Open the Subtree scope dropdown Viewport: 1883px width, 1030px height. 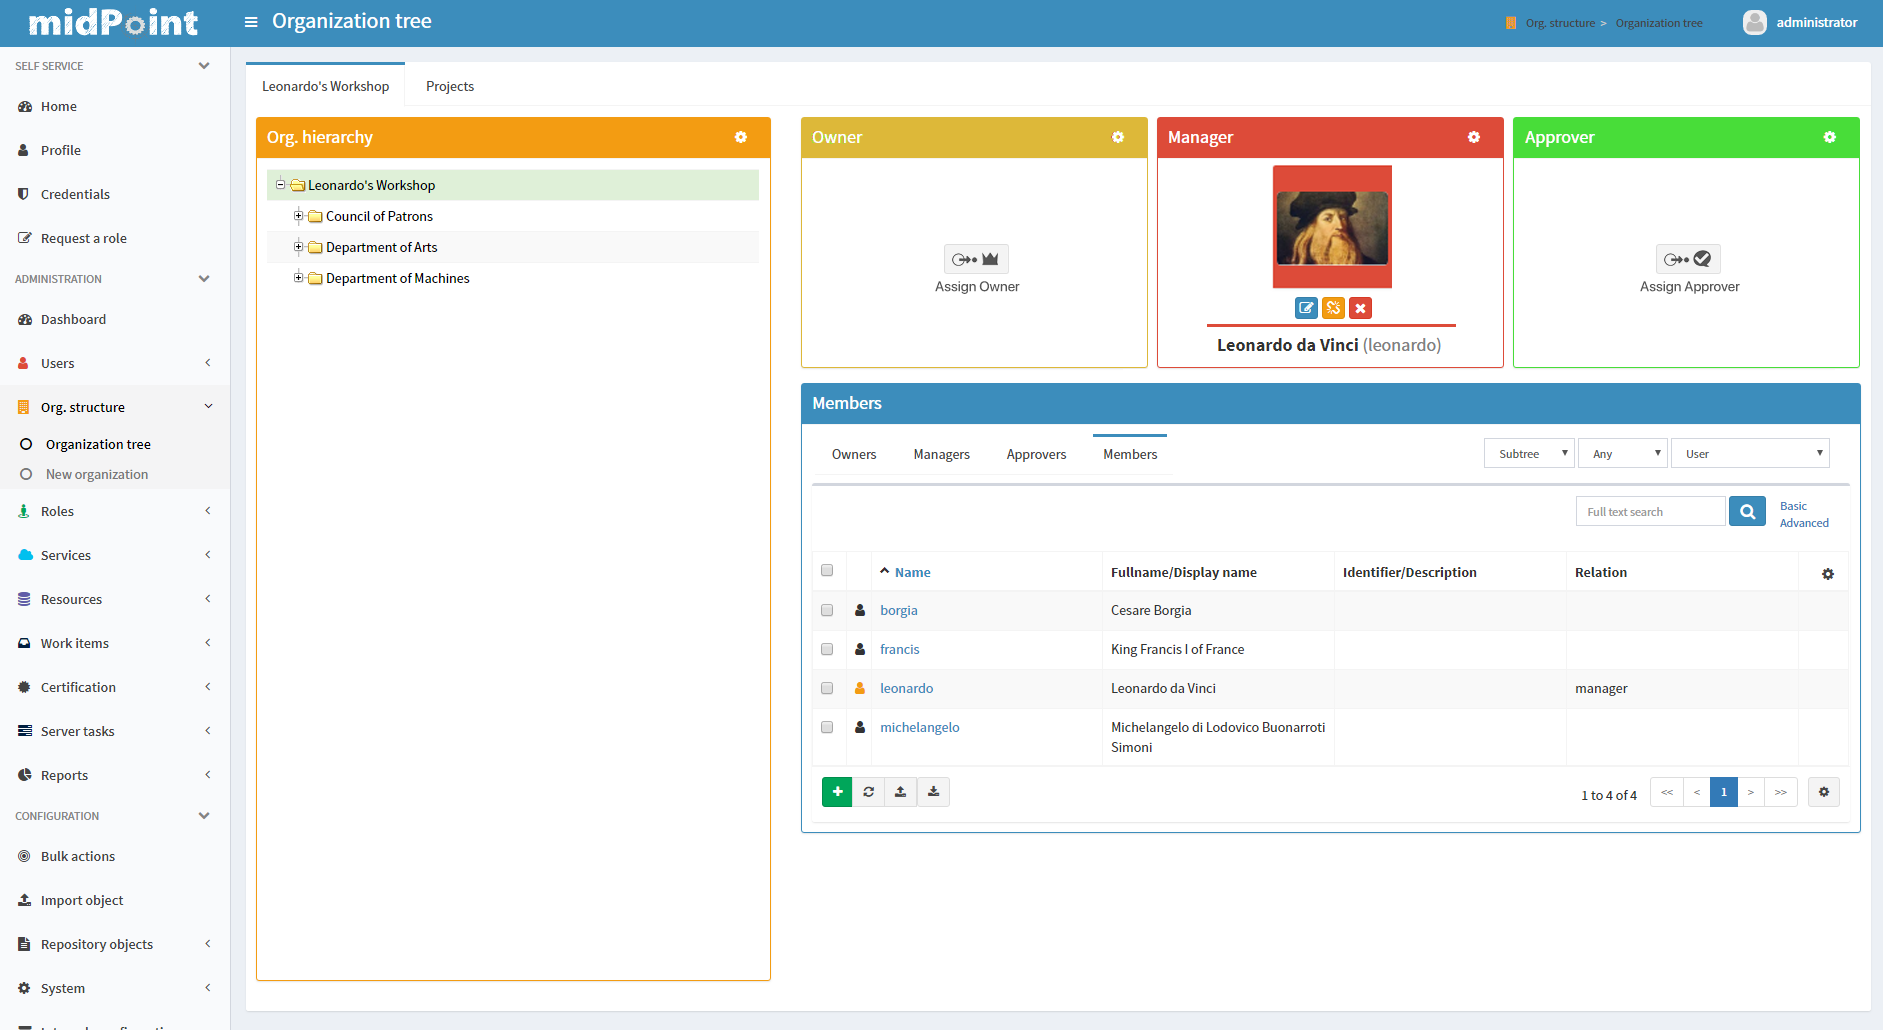pos(1529,454)
